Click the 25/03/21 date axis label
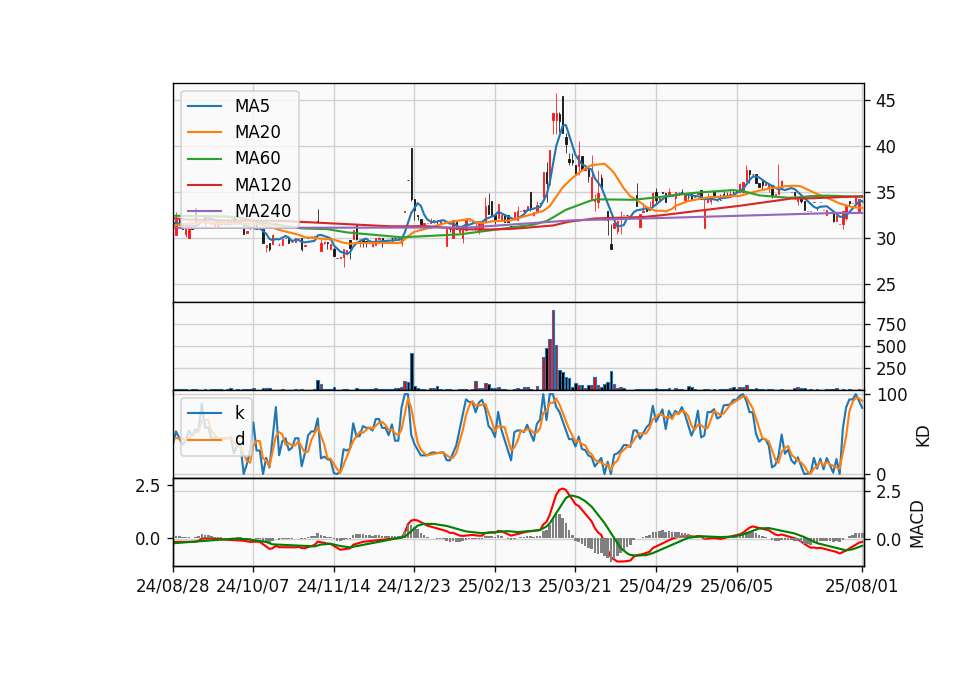The height and width of the screenshot is (690, 960). click(575, 586)
